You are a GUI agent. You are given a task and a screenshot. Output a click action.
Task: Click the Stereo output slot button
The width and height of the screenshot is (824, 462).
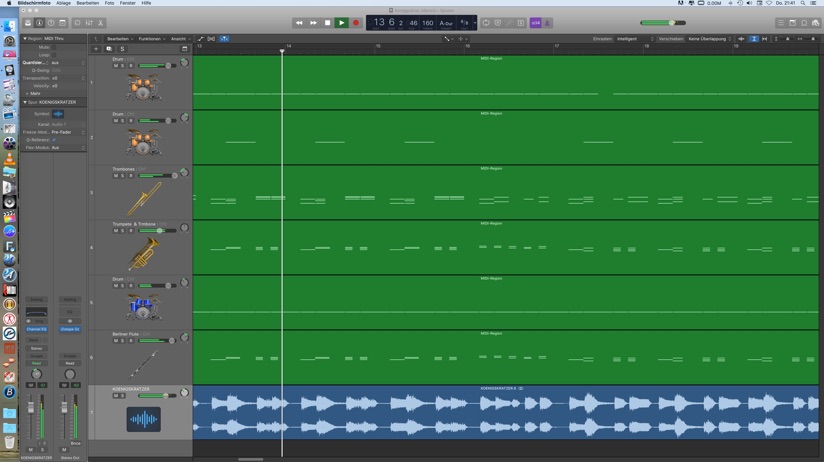[x=36, y=348]
